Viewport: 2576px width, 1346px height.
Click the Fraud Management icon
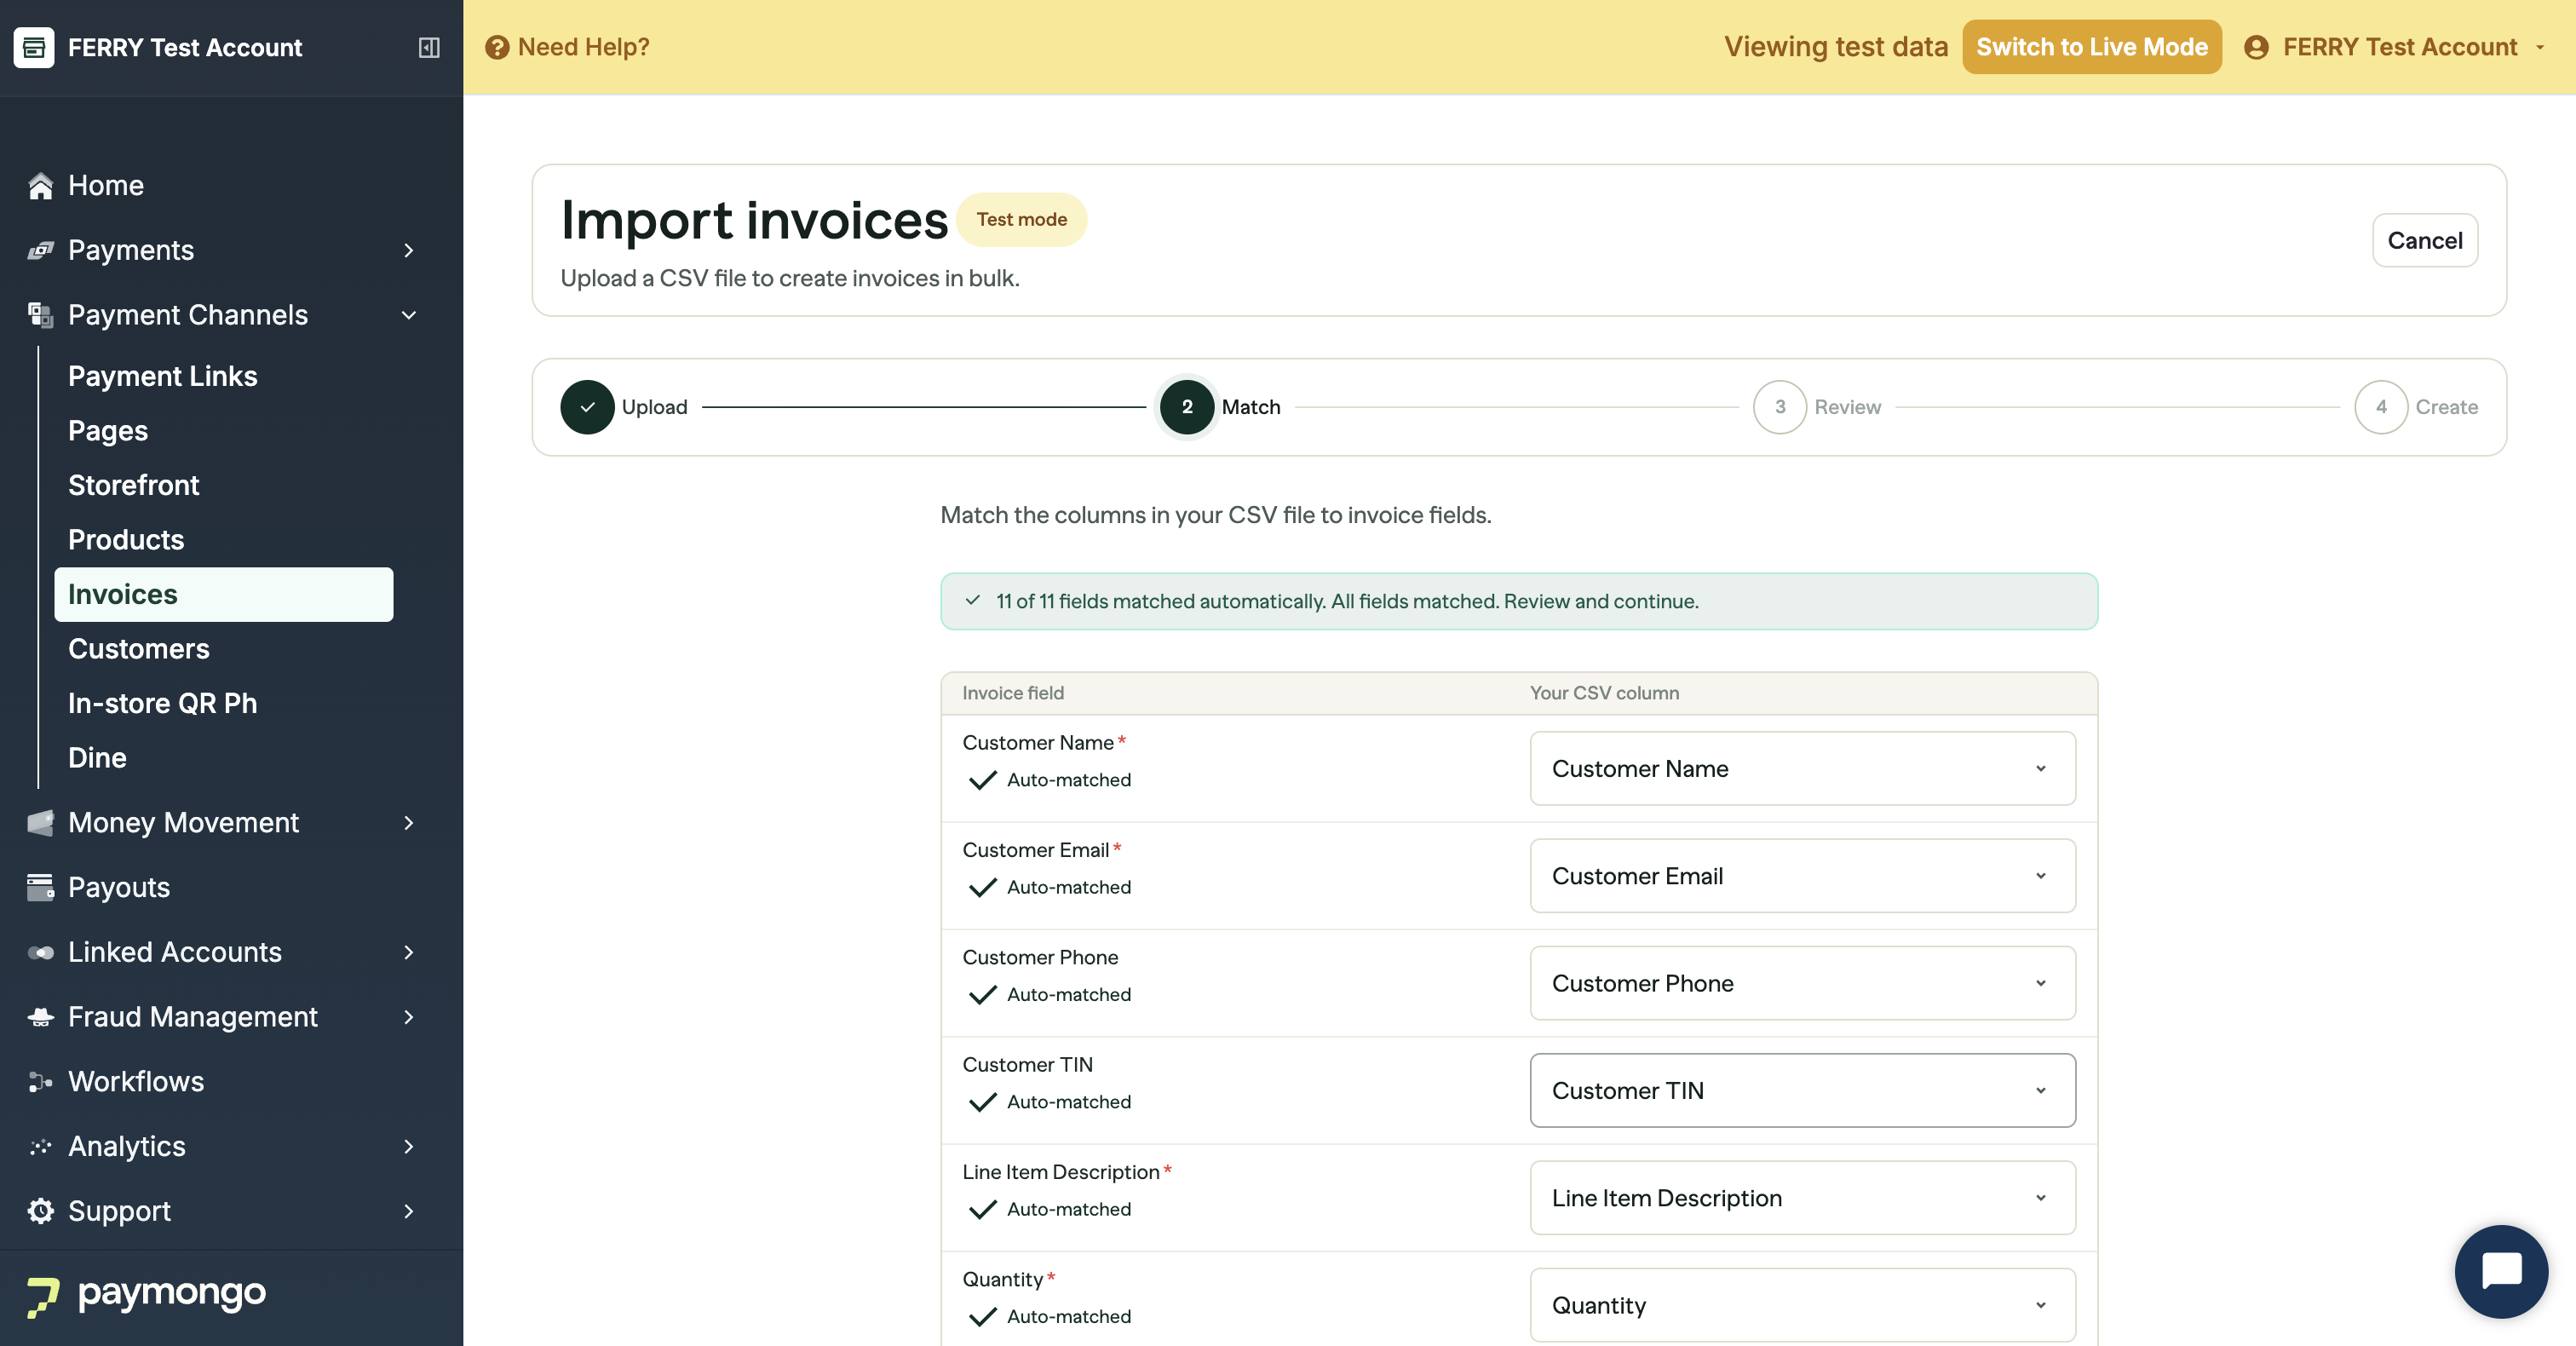pyautogui.click(x=40, y=1017)
